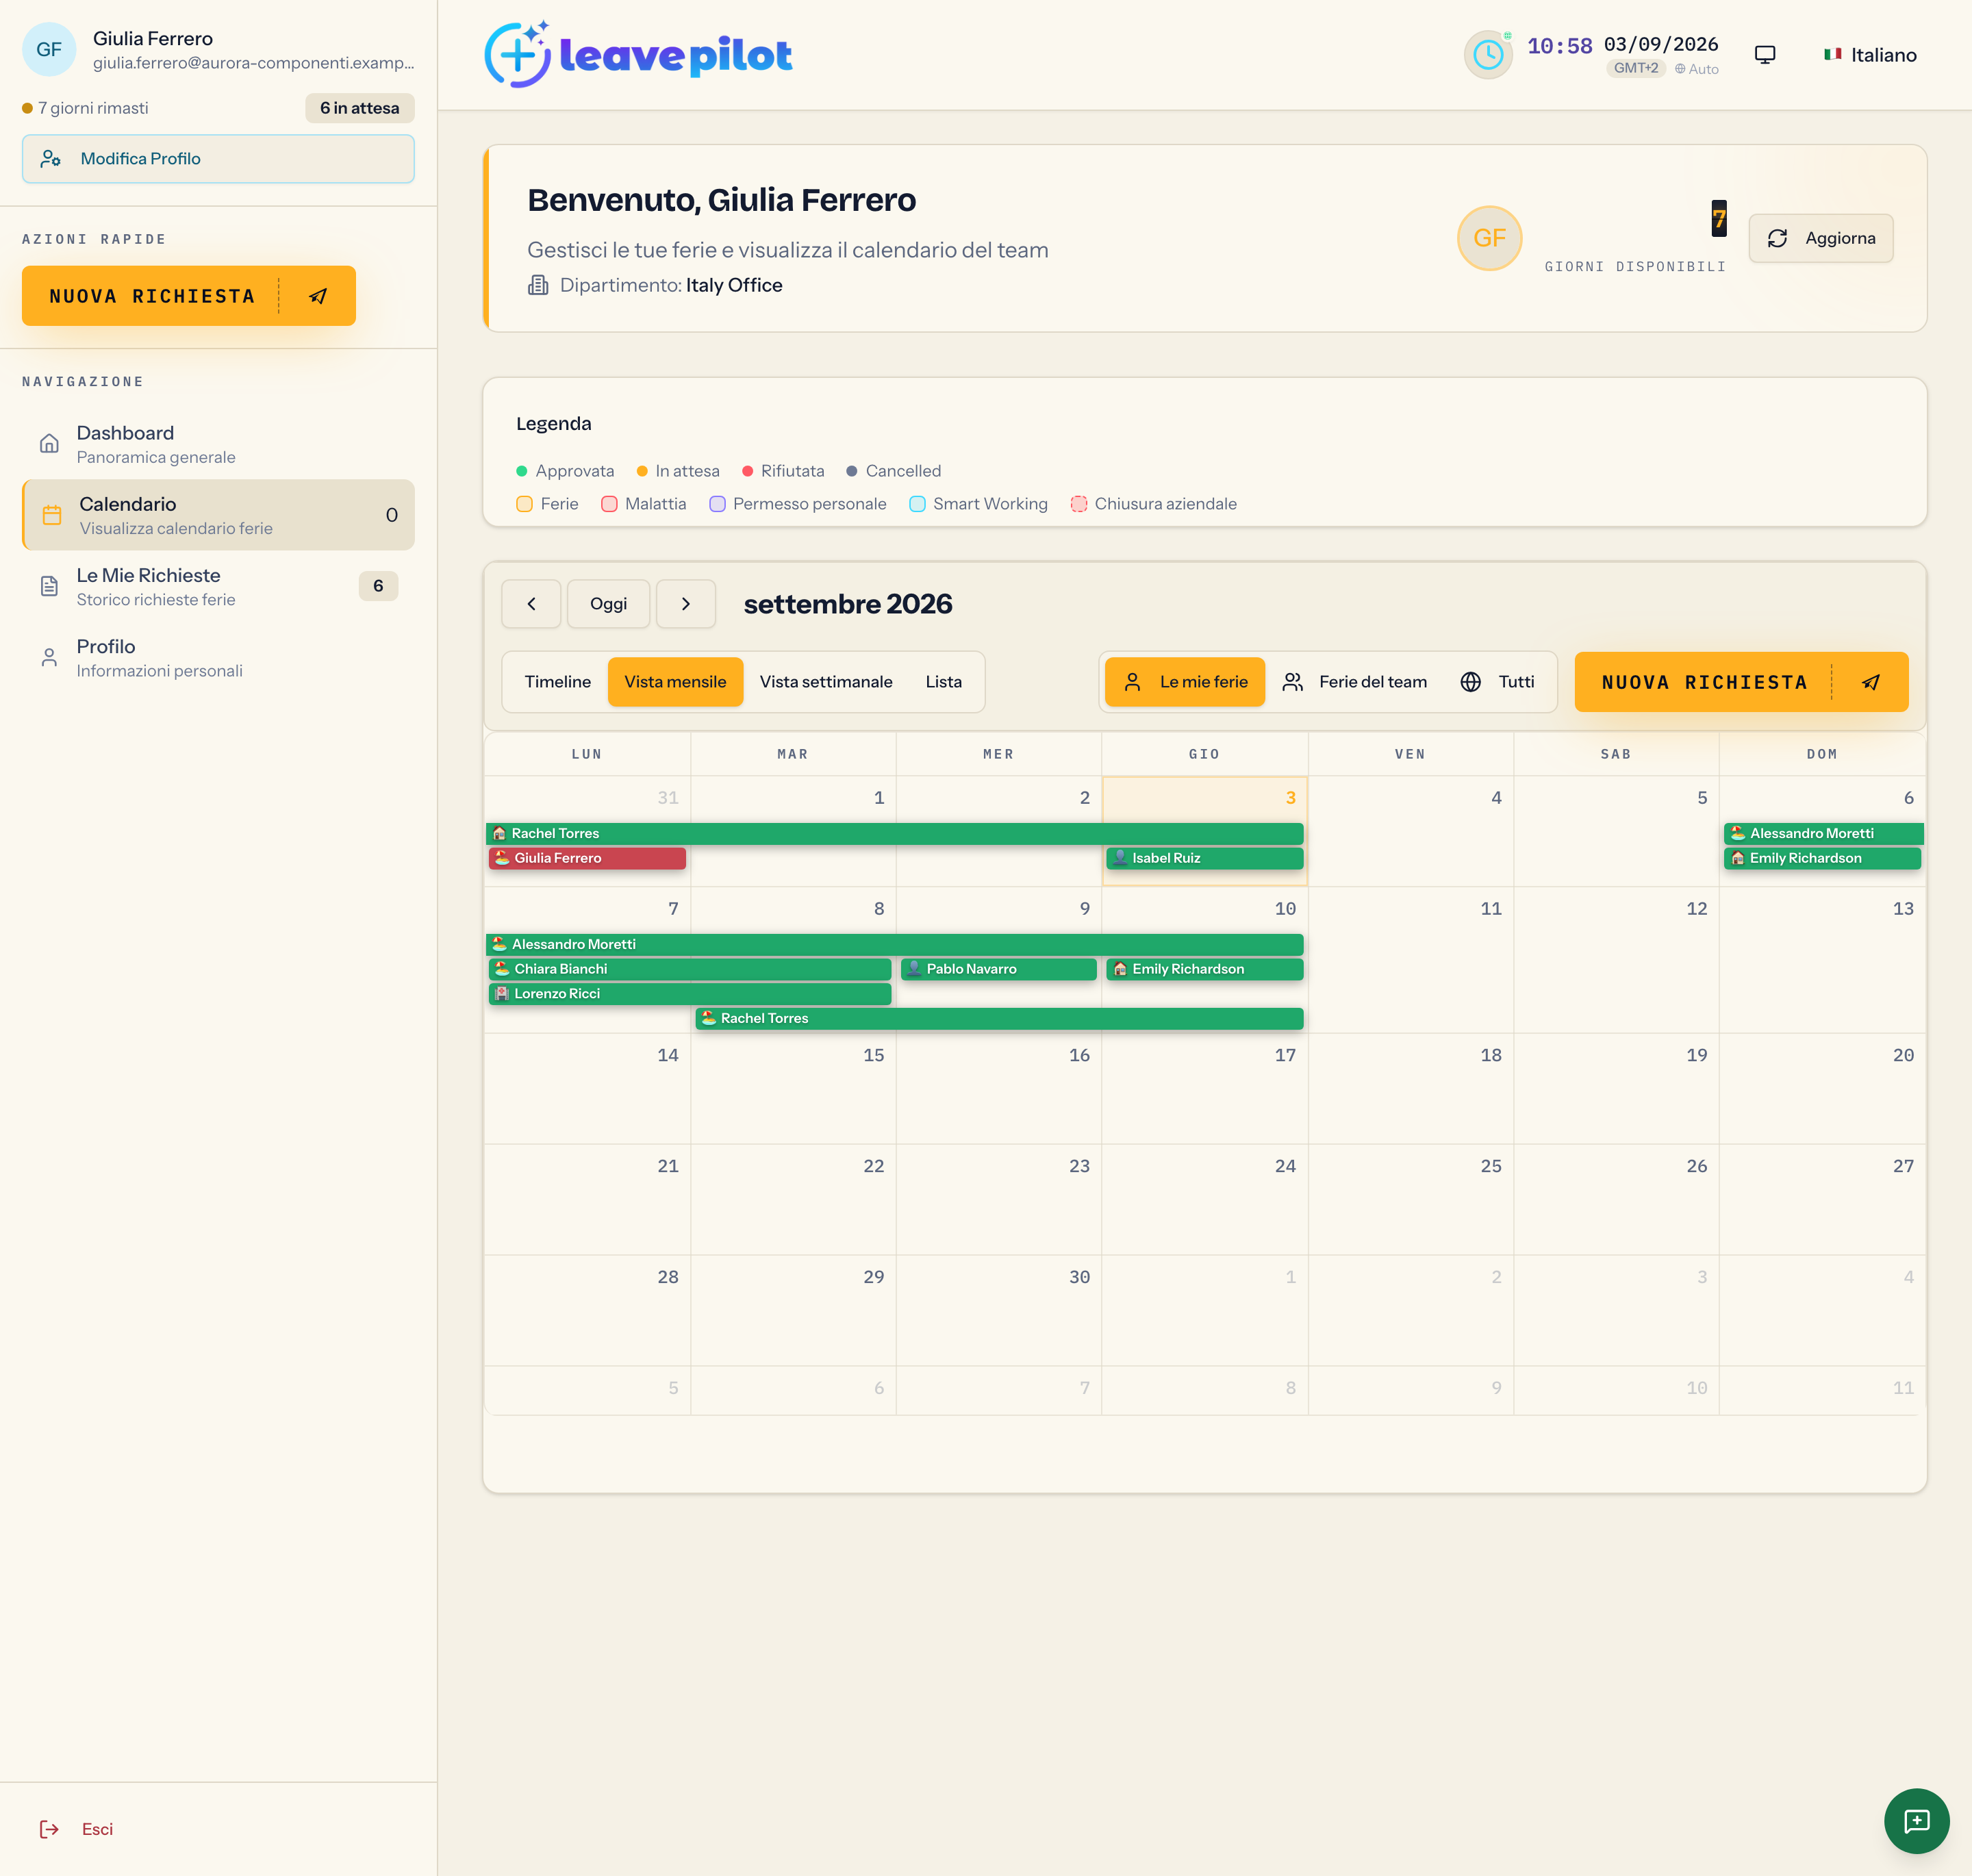Click the Ferie legend swatch

coord(524,504)
